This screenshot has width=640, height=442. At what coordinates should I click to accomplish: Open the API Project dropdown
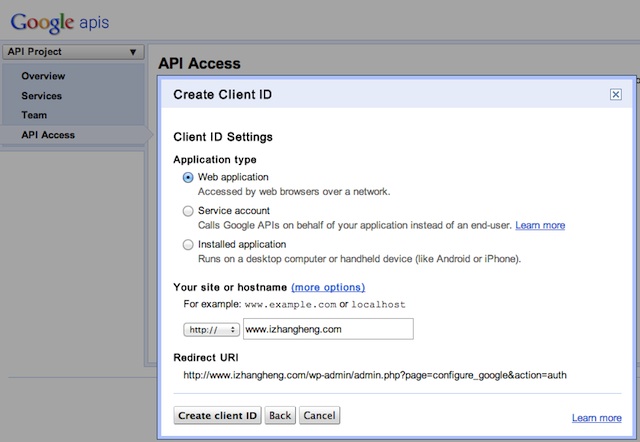(73, 52)
